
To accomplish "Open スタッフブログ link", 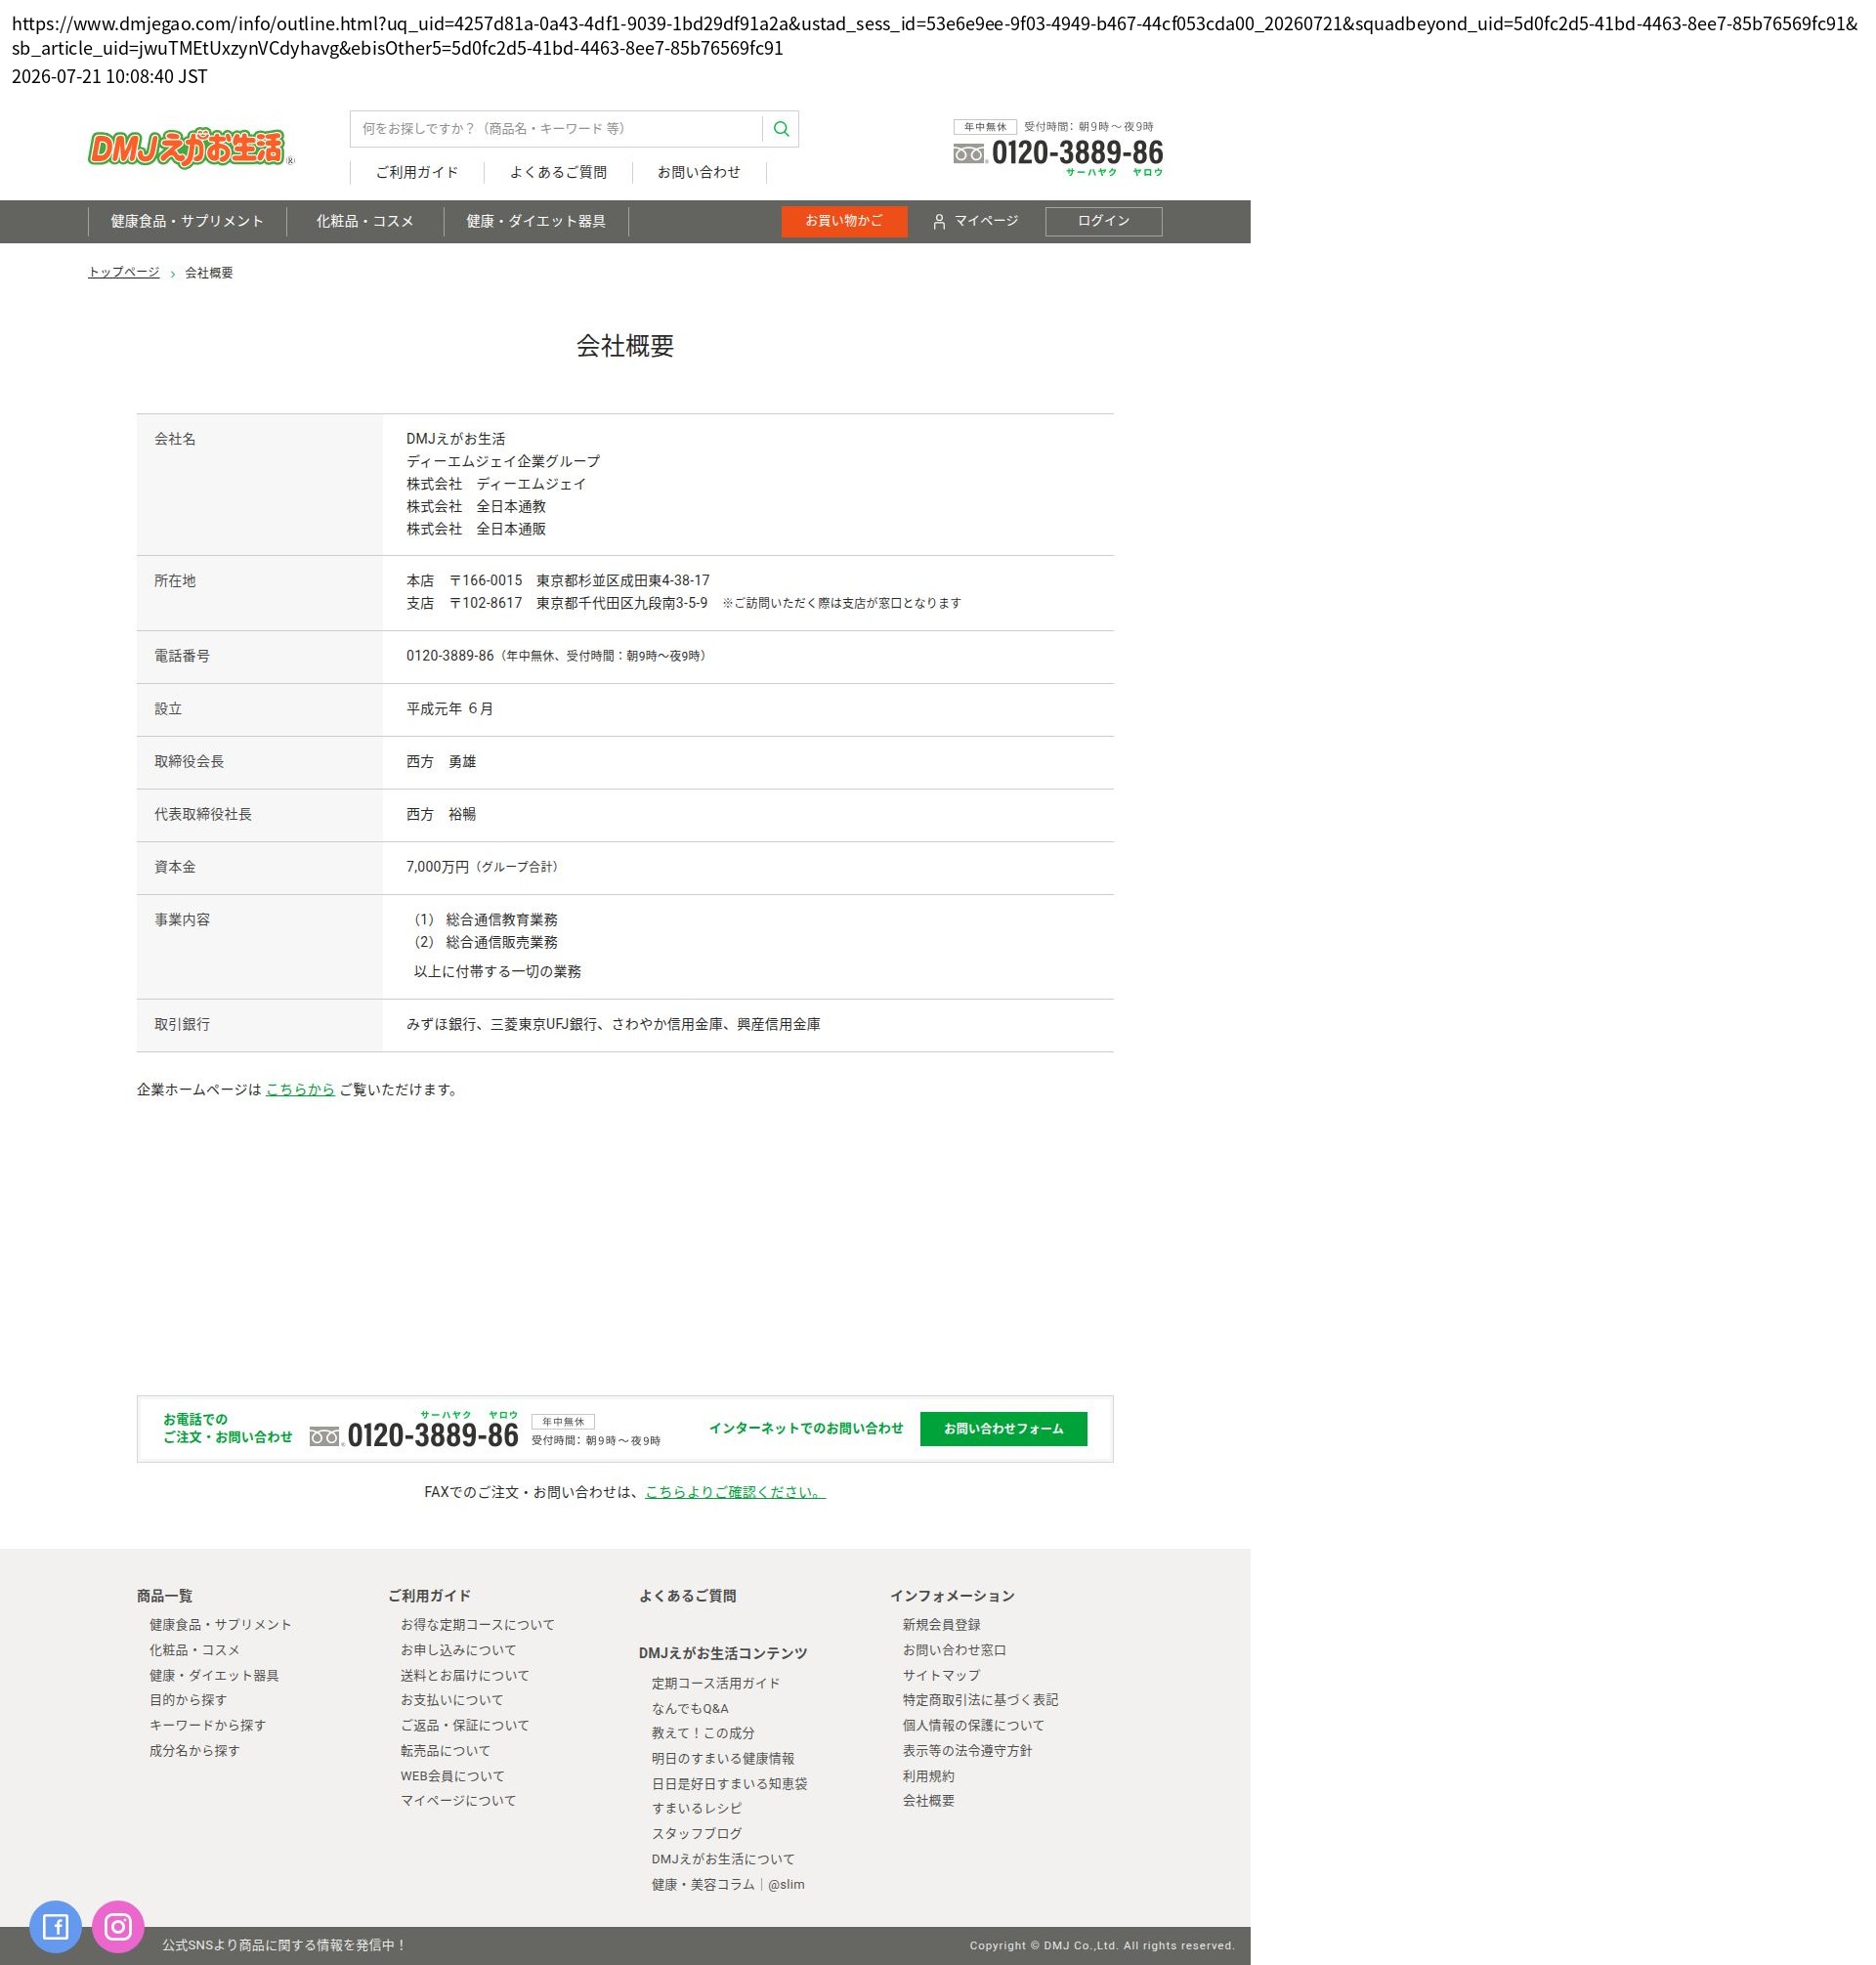I will pos(697,1833).
